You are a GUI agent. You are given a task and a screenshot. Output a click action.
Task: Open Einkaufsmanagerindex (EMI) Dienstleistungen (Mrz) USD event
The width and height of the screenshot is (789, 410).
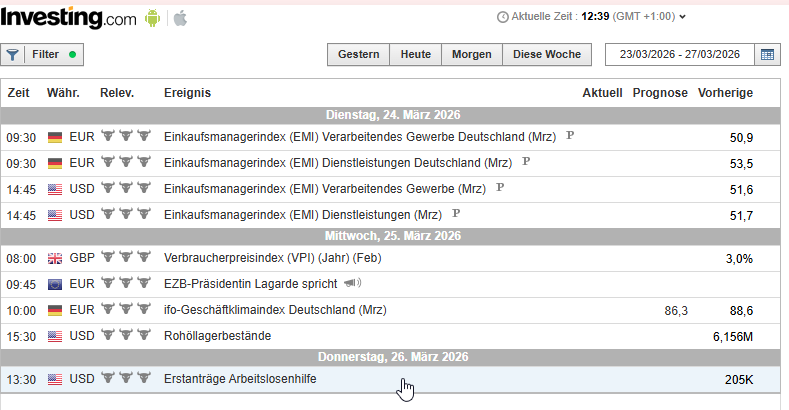tap(302, 215)
